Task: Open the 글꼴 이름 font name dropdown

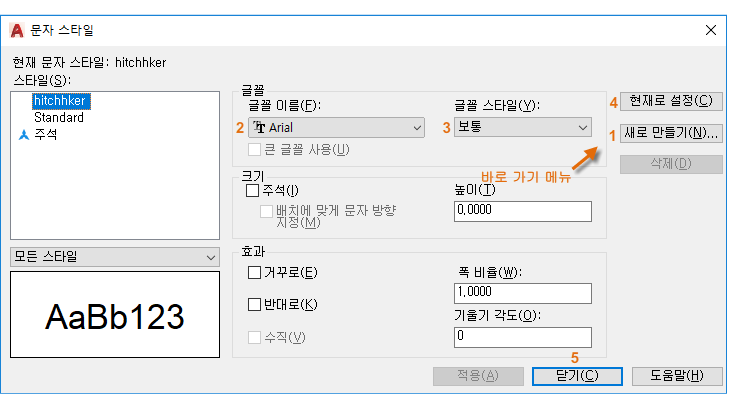Action: pyautogui.click(x=338, y=127)
